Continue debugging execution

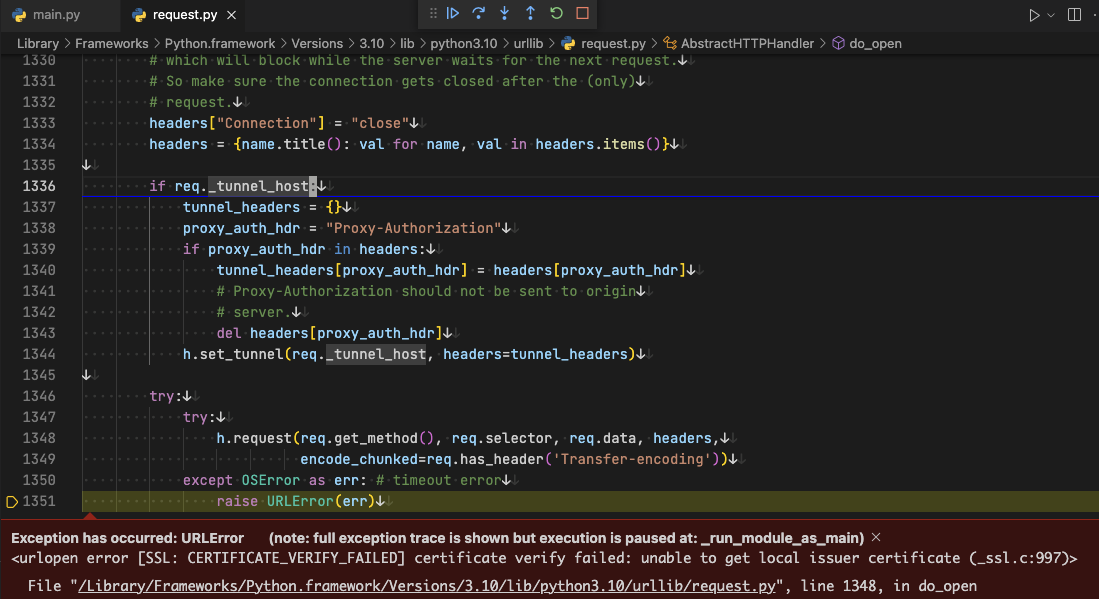pos(453,13)
